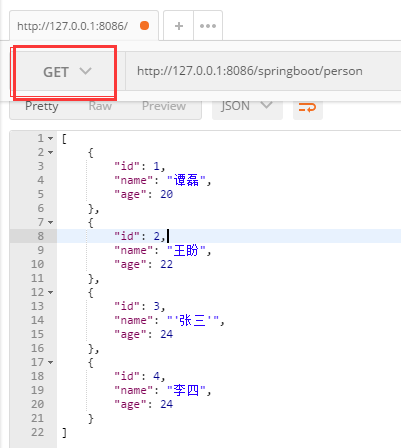Click the "age": 20 line
401x448 pixels.
tap(143, 194)
